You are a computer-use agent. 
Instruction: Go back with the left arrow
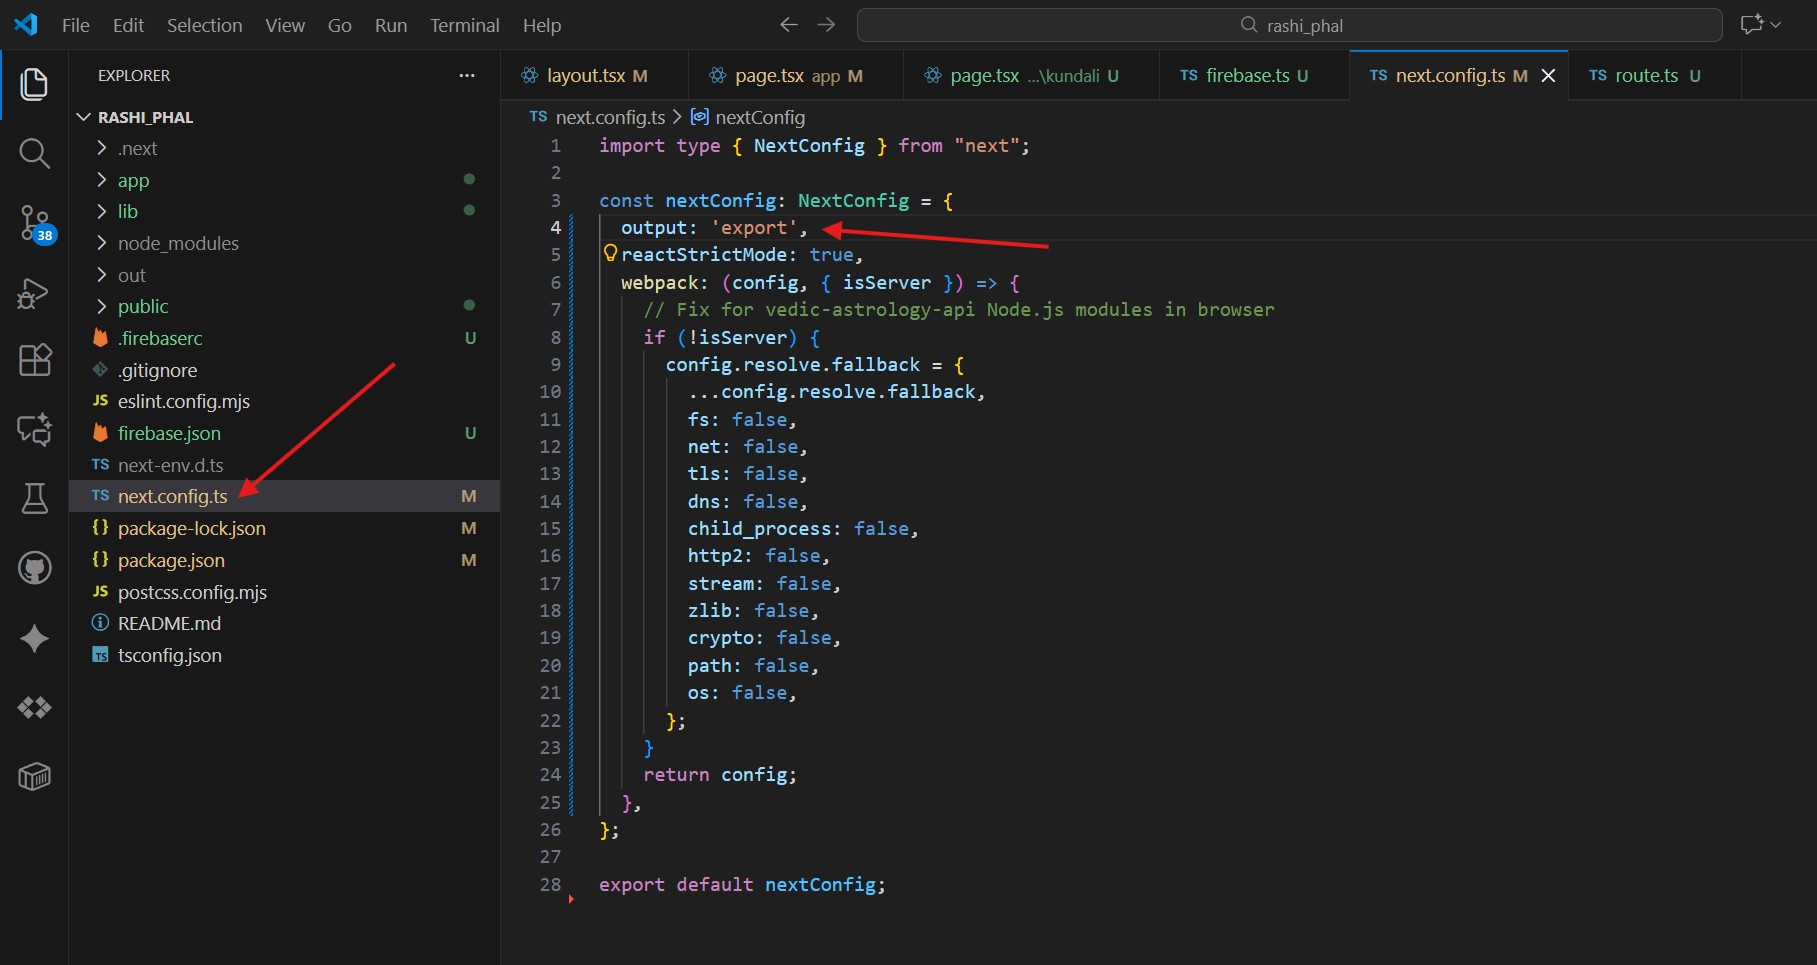pos(788,25)
